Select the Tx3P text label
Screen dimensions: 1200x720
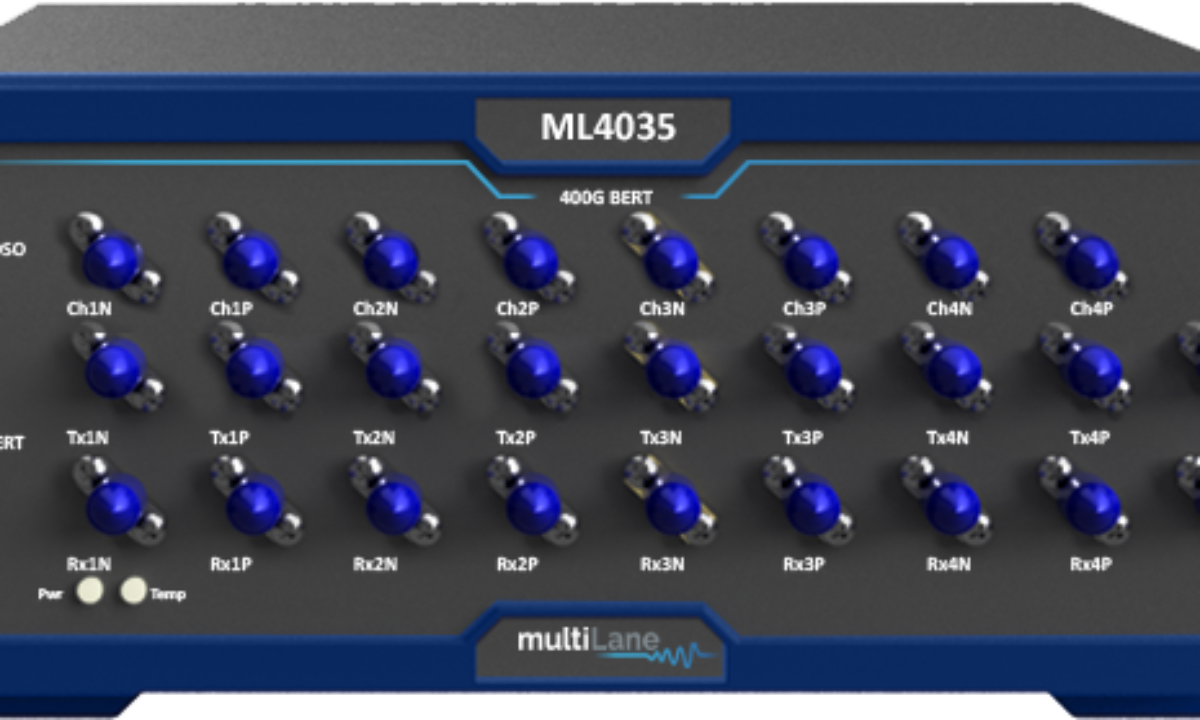click(805, 437)
